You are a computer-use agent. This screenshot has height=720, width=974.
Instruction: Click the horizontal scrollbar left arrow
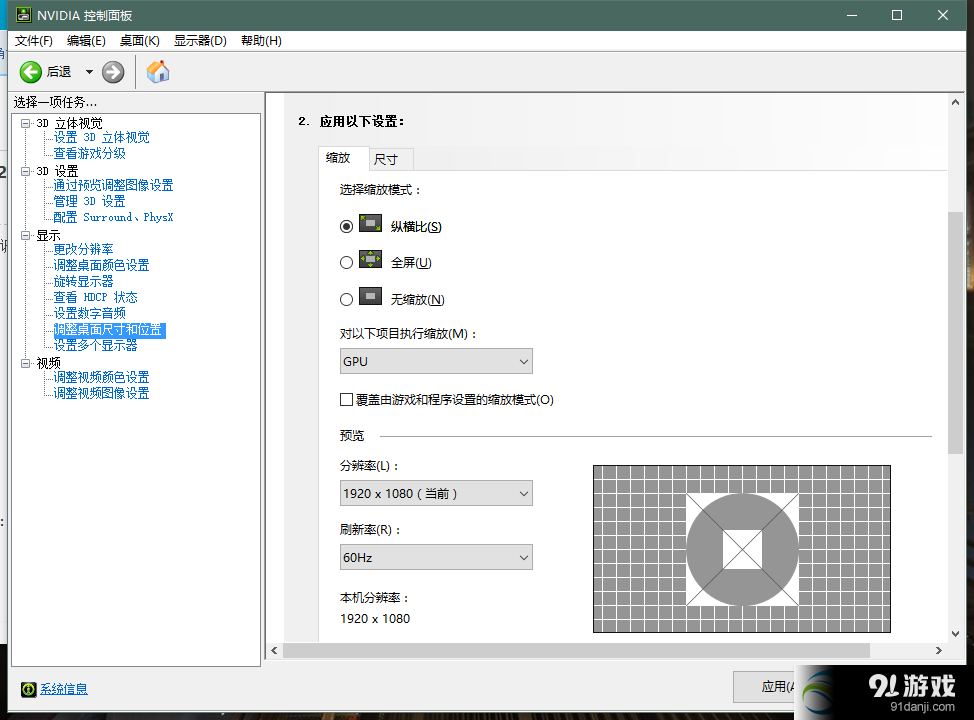(275, 650)
